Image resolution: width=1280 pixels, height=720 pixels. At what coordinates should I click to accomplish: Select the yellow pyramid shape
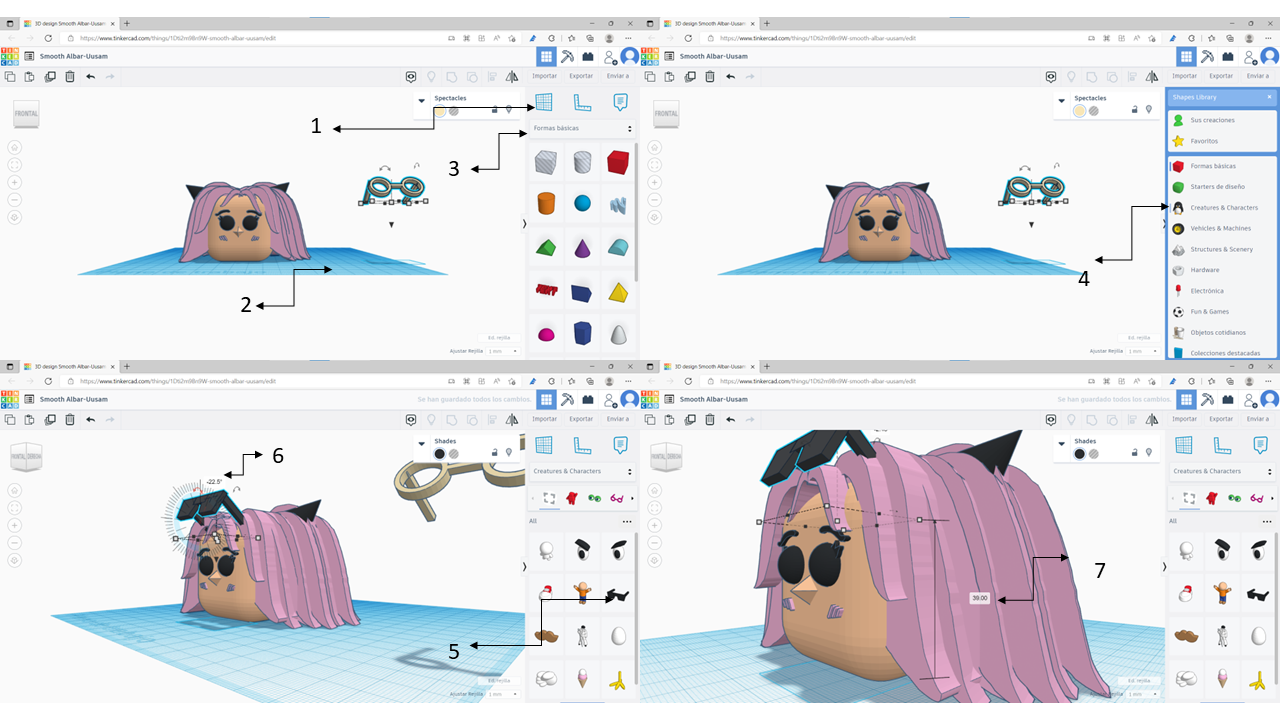pyautogui.click(x=619, y=292)
